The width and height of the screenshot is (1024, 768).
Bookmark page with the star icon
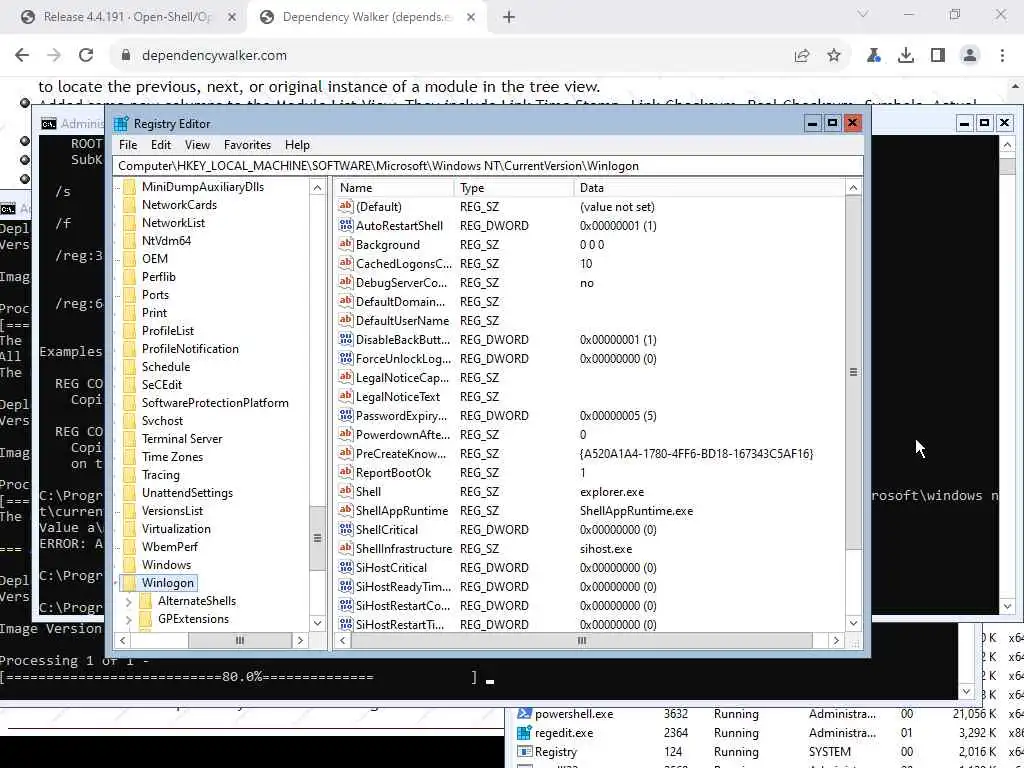(834, 56)
